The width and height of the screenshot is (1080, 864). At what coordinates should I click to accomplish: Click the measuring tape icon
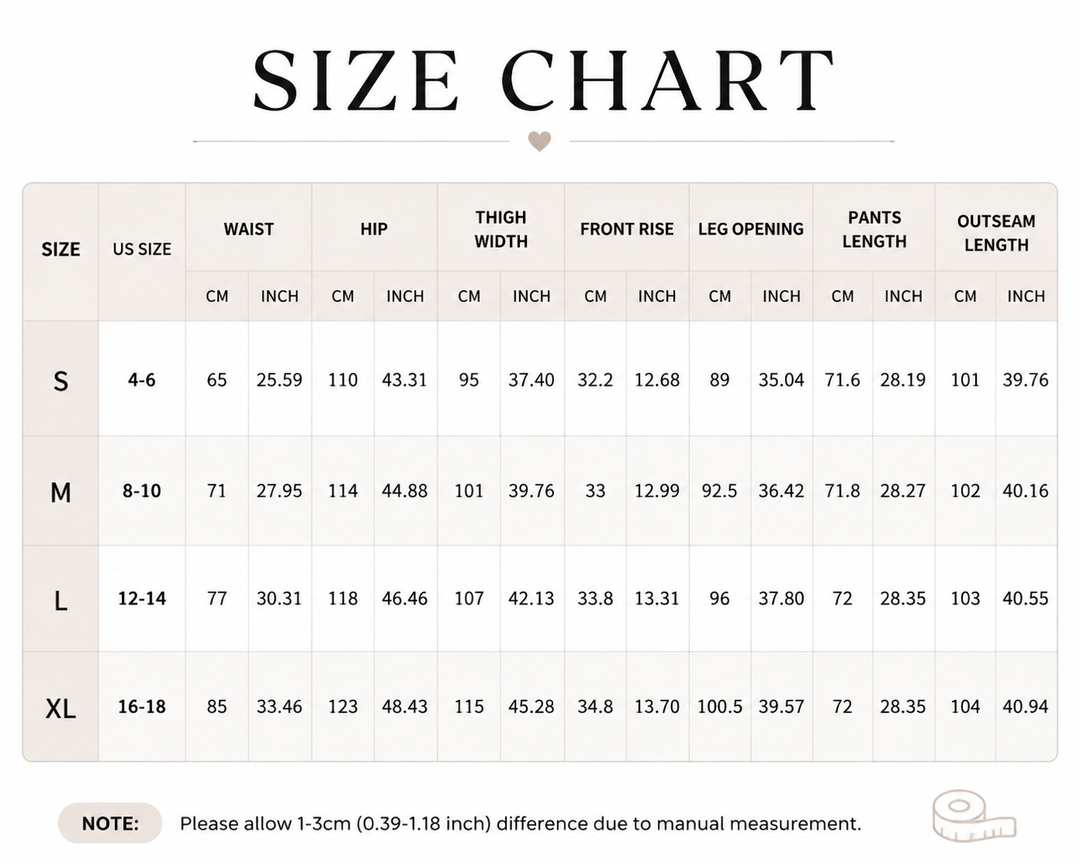tap(974, 816)
